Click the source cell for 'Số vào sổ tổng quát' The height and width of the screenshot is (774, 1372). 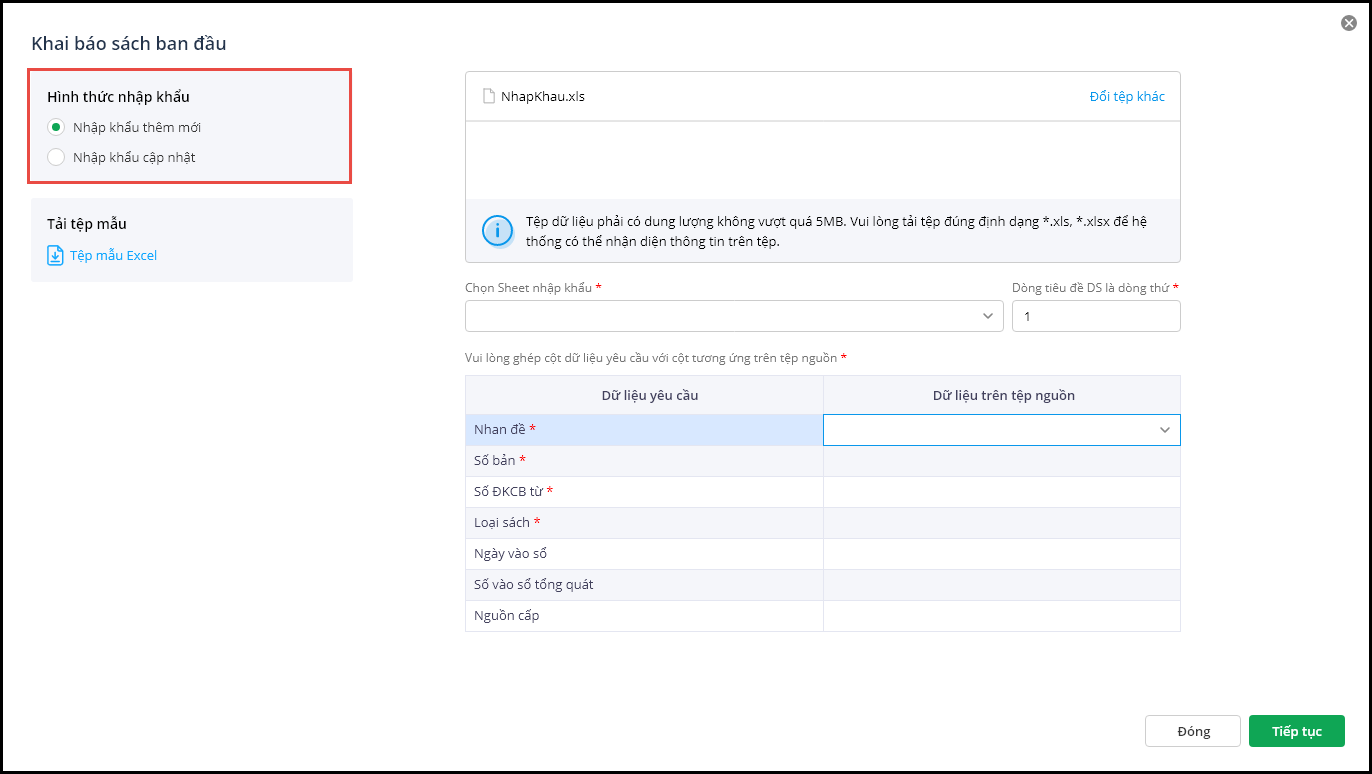coord(1001,585)
